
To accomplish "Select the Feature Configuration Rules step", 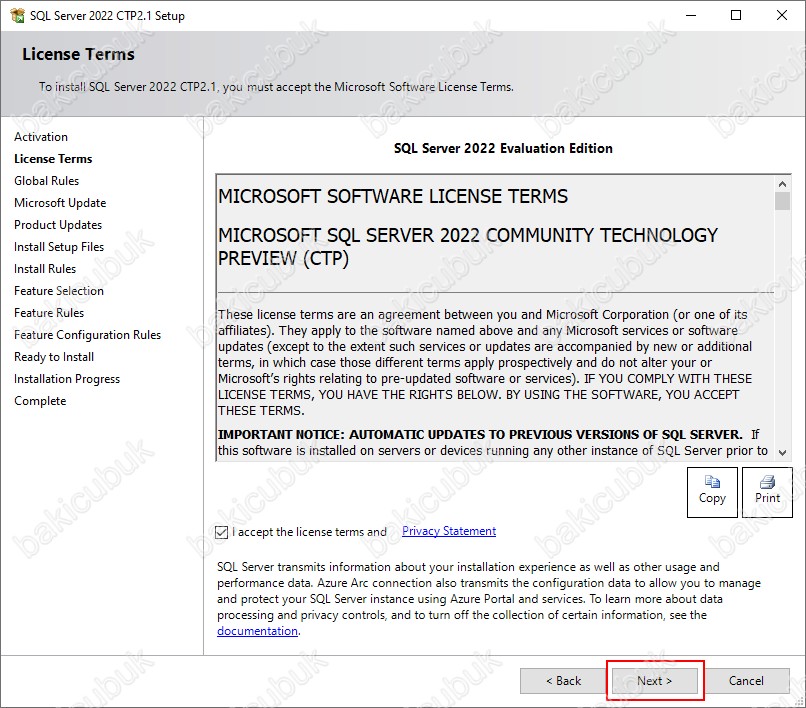I will coord(88,335).
